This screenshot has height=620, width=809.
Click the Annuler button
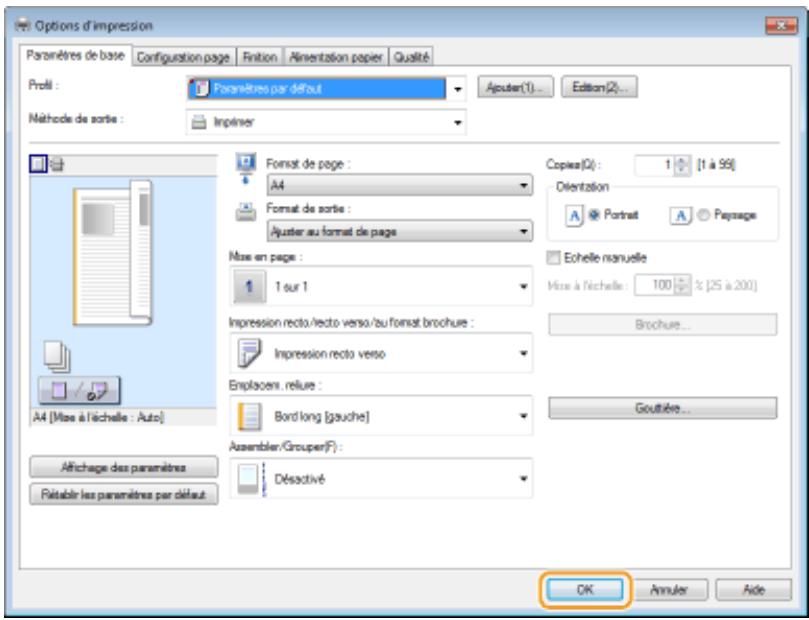click(669, 590)
